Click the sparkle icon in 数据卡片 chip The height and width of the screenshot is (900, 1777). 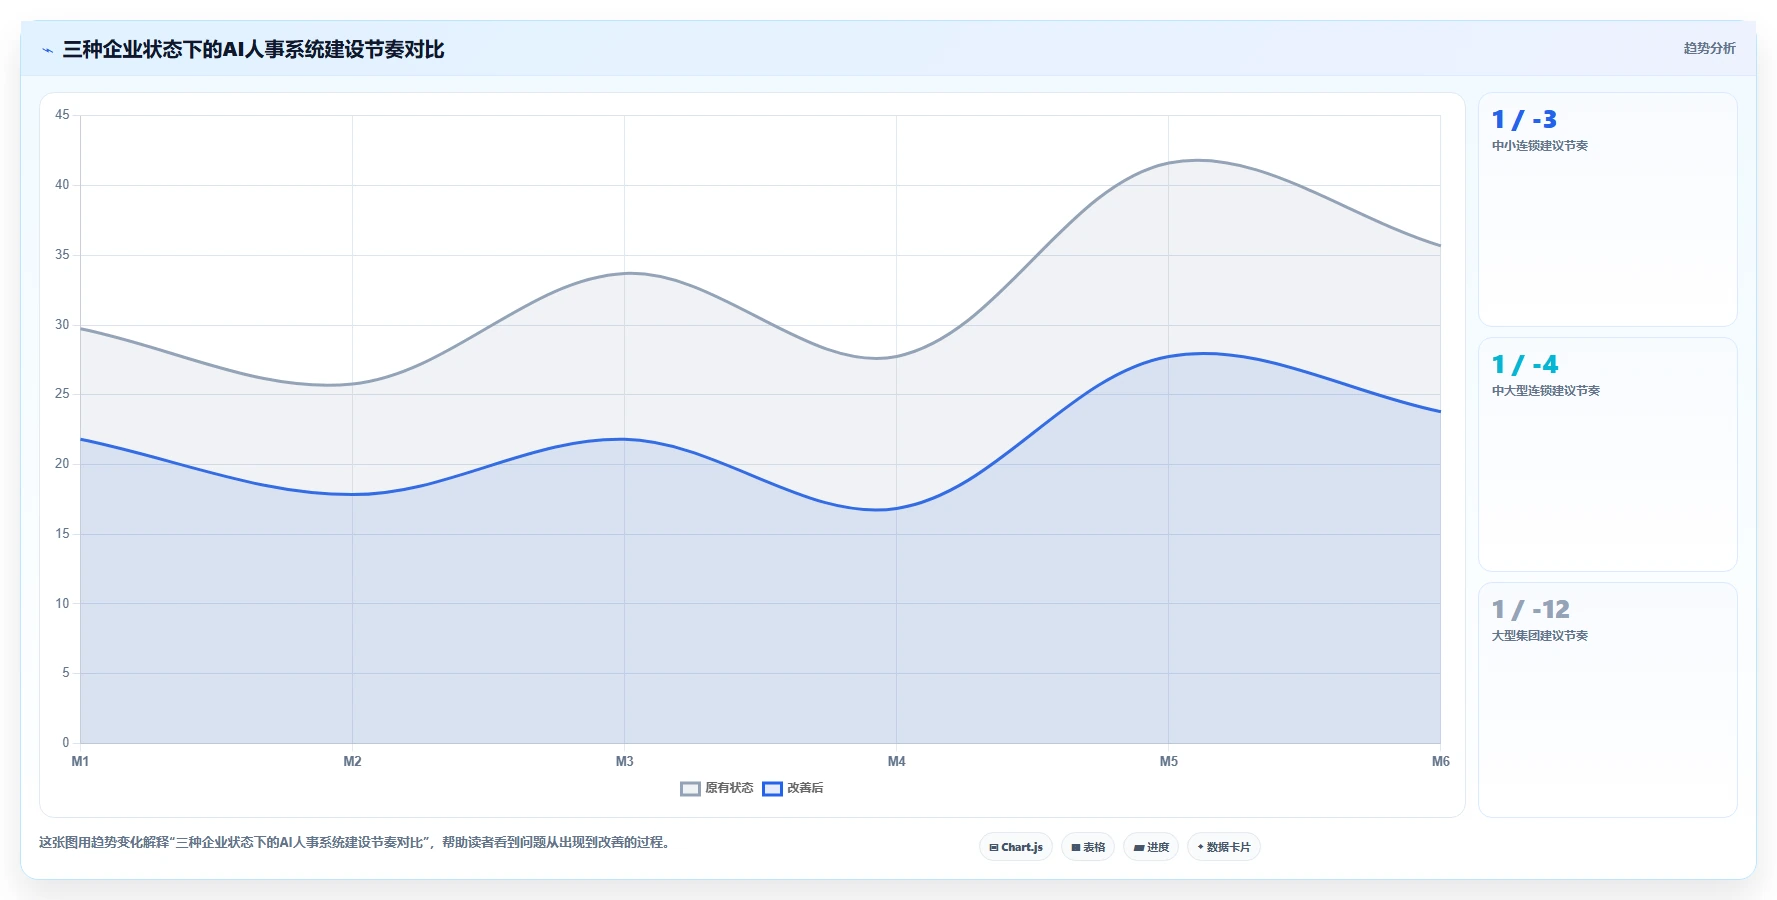[x=1201, y=847]
